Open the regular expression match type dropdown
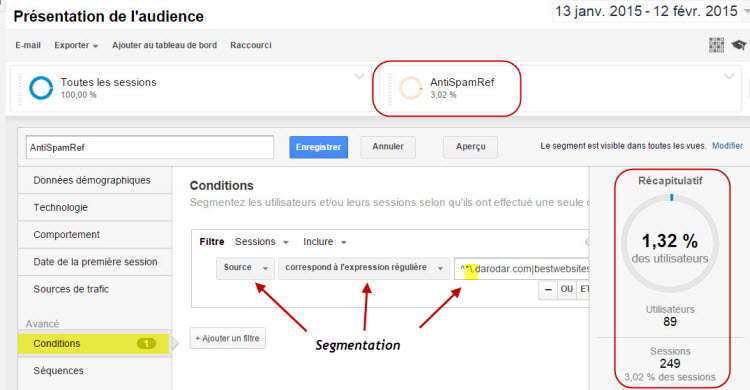The image size is (750, 390). tap(364, 268)
